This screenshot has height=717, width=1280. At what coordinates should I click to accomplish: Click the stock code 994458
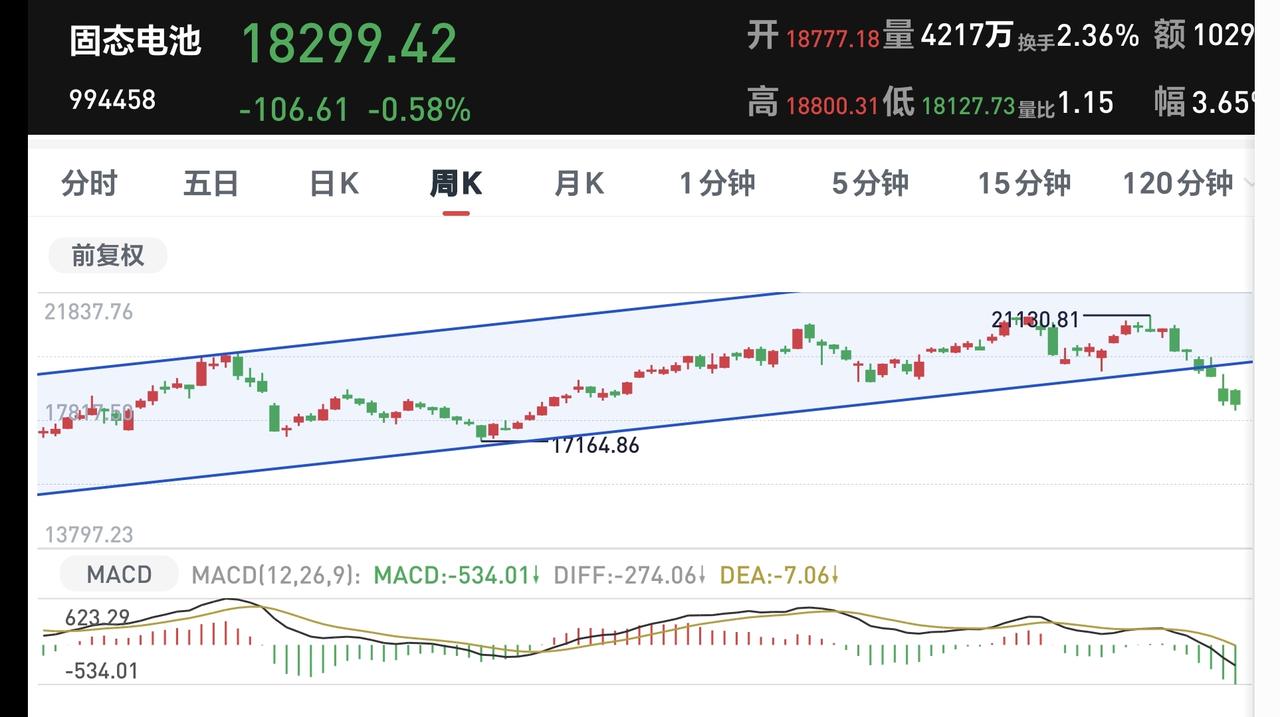(112, 100)
